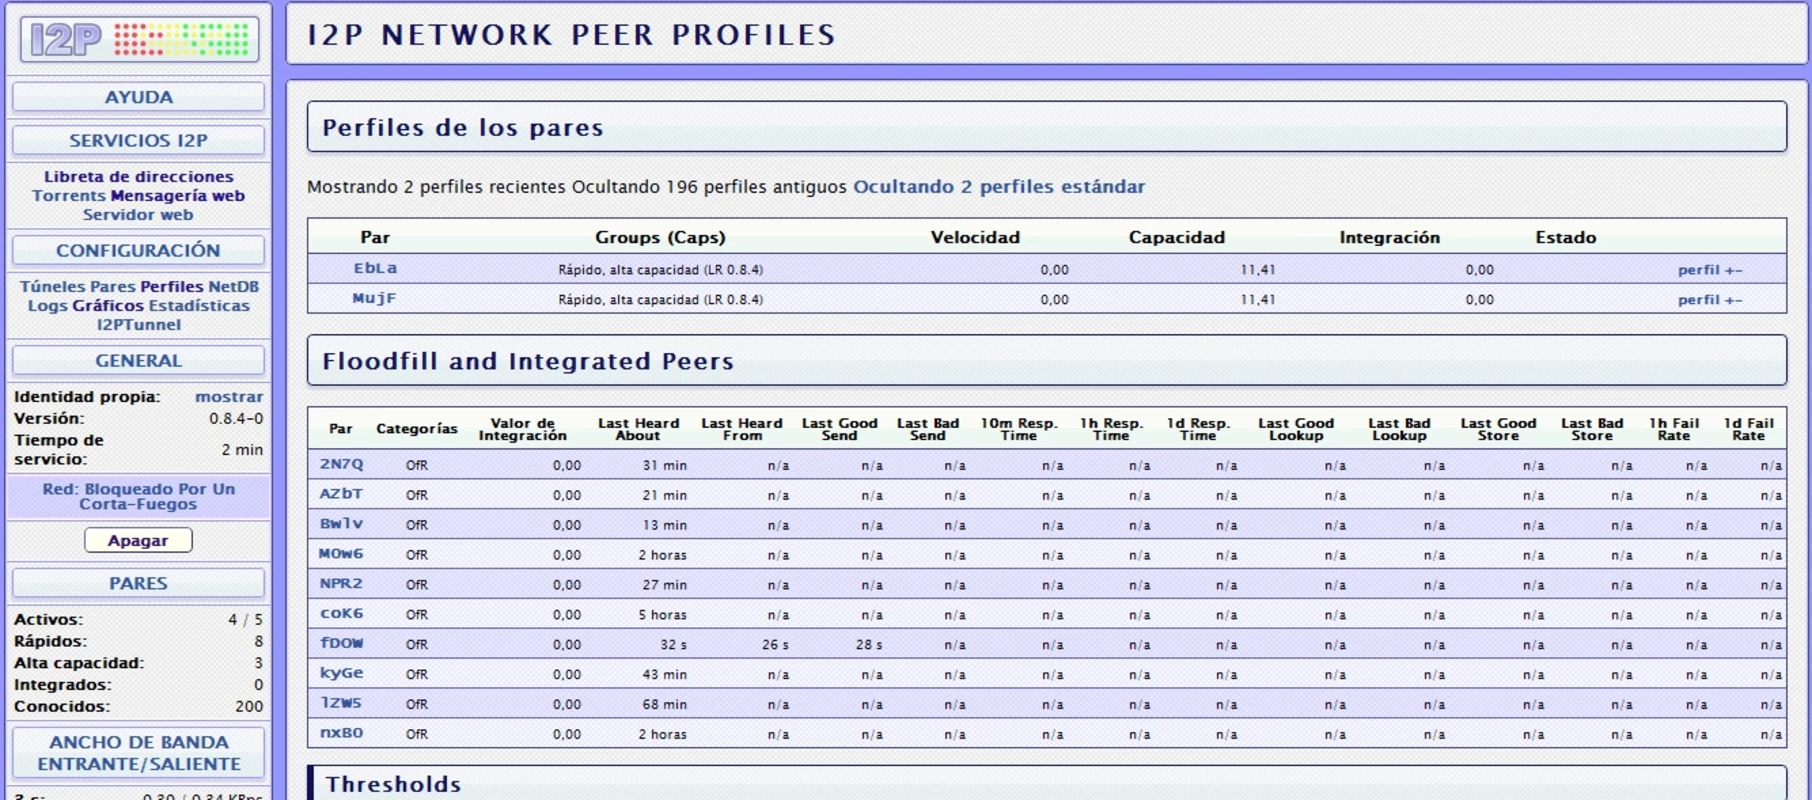1812x800 pixels.
Task: Go to Túneles page
Action: point(52,286)
